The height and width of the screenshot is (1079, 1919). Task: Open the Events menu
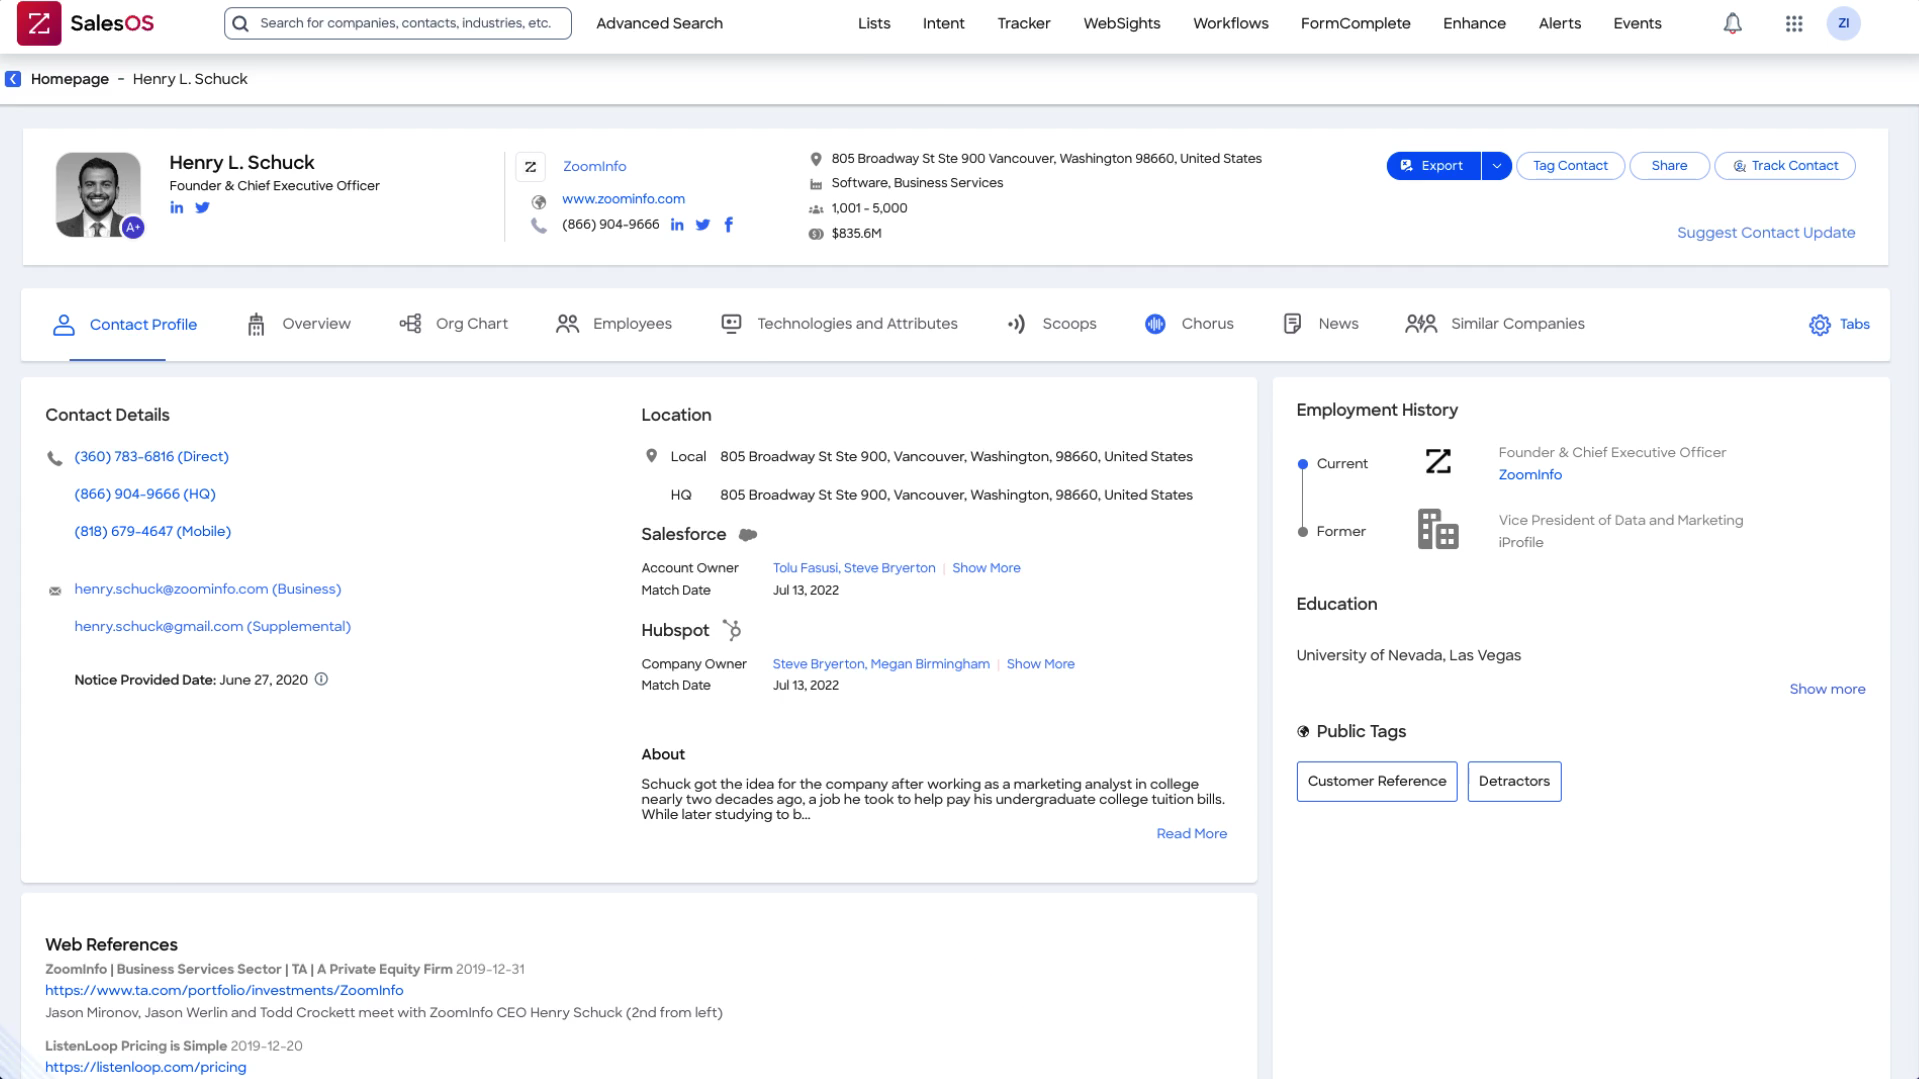[x=1637, y=23]
